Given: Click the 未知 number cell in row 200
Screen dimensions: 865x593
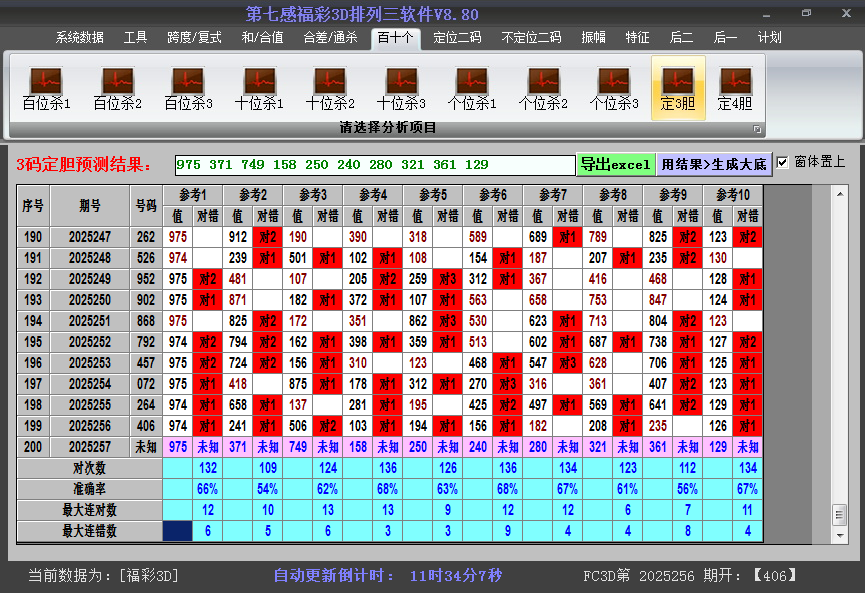Looking at the screenshot, I should point(146,447).
